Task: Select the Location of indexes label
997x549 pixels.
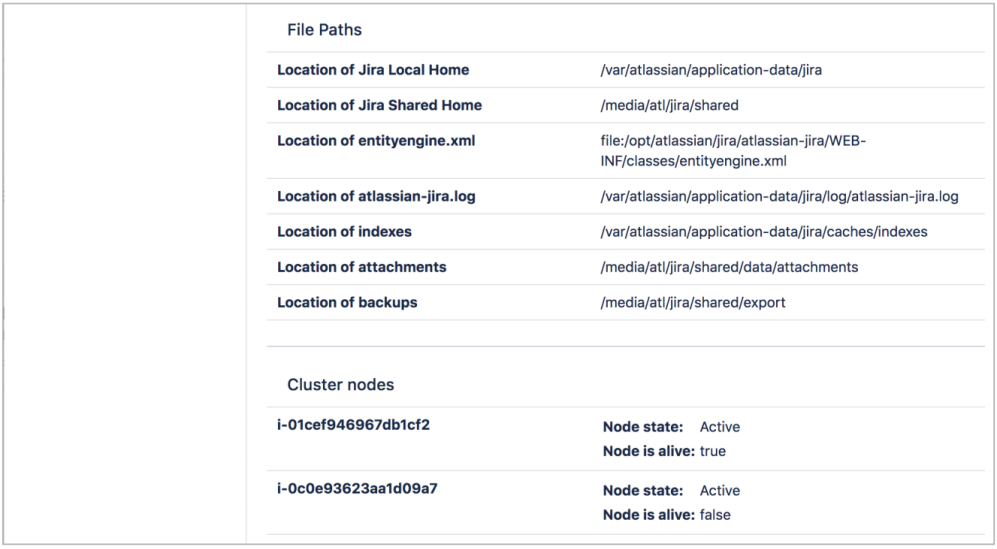Action: coord(344,232)
